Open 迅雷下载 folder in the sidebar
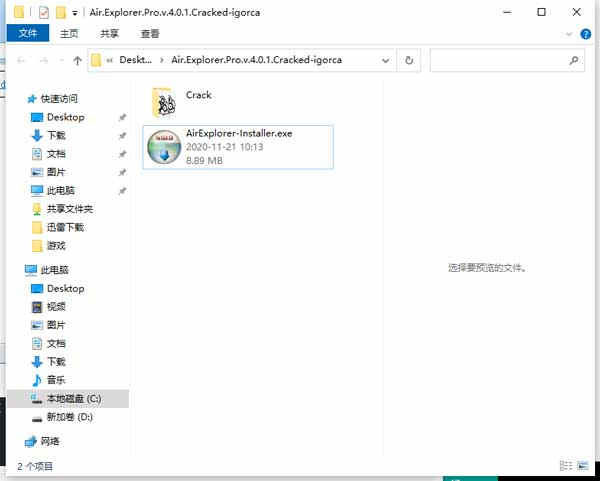This screenshot has width=600, height=481. coord(65,227)
